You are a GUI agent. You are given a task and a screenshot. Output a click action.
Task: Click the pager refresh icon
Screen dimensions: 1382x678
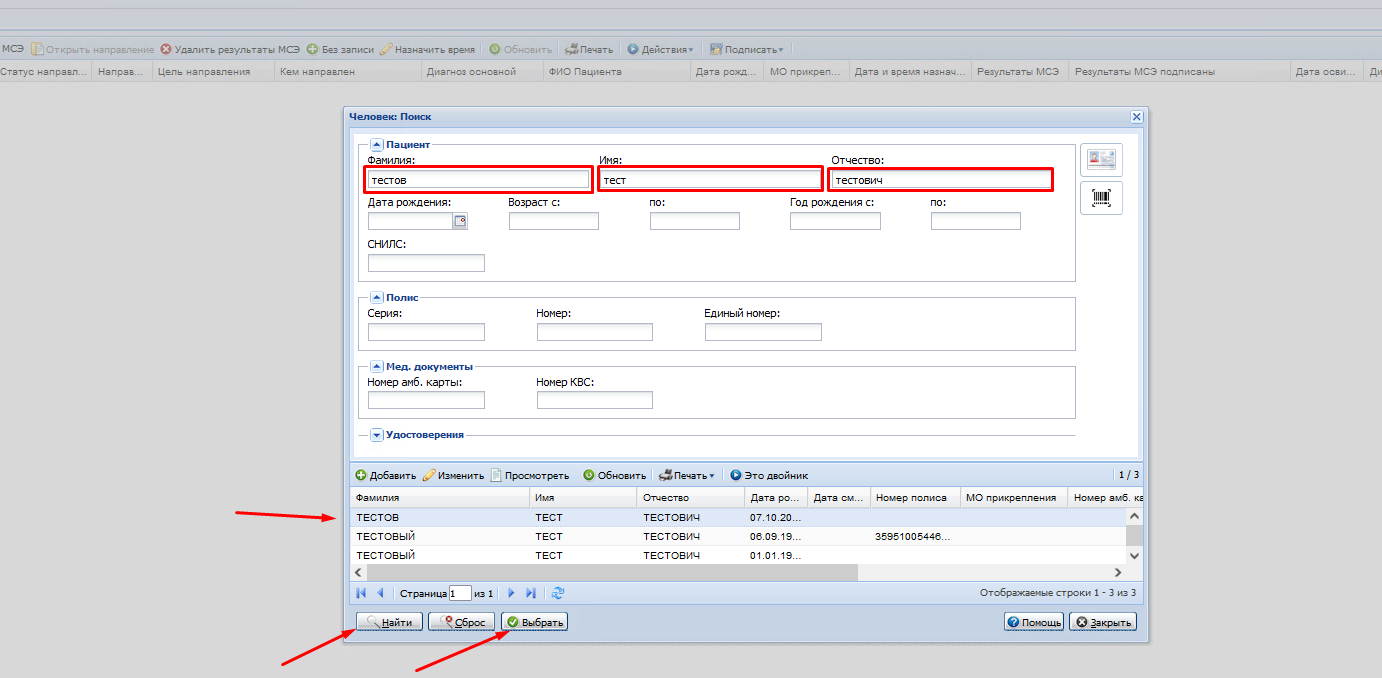[558, 593]
